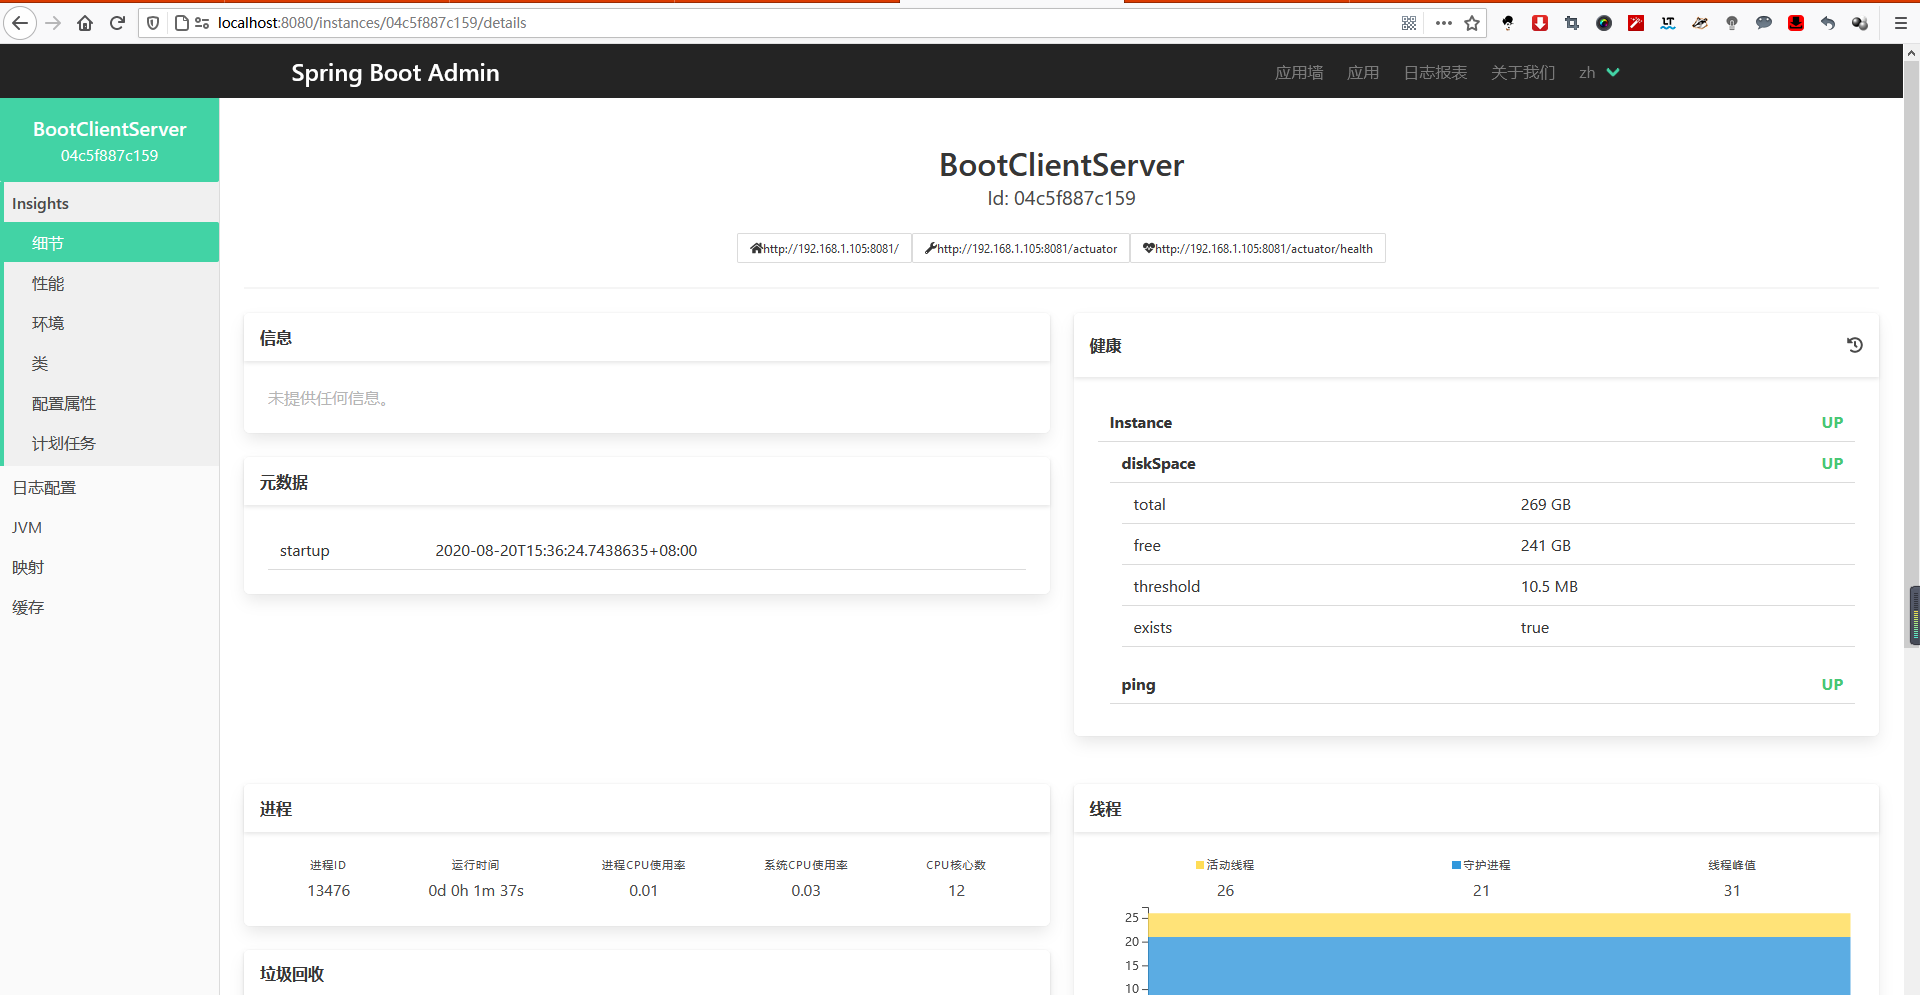Select 性能 in the sidebar
This screenshot has height=995, width=1920.
(48, 284)
